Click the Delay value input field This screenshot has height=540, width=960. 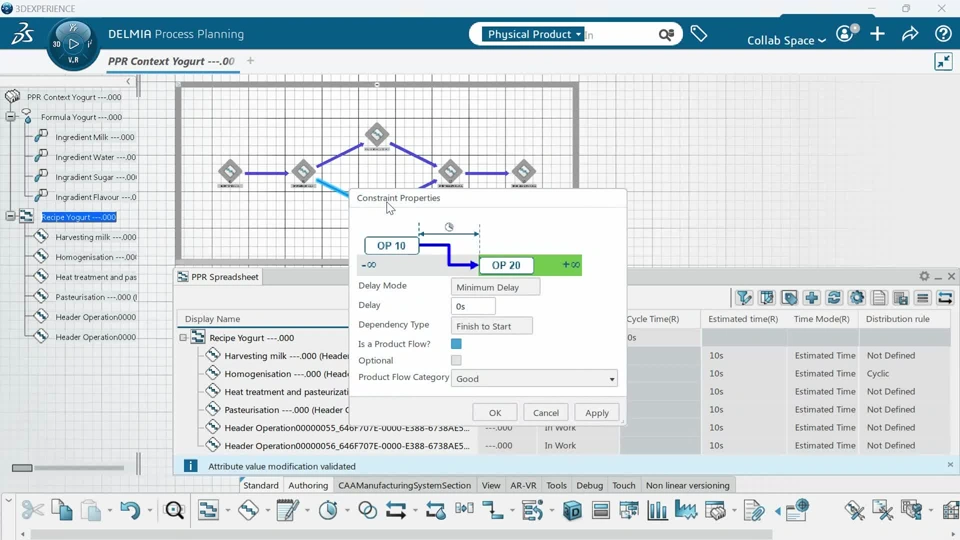tap(473, 306)
